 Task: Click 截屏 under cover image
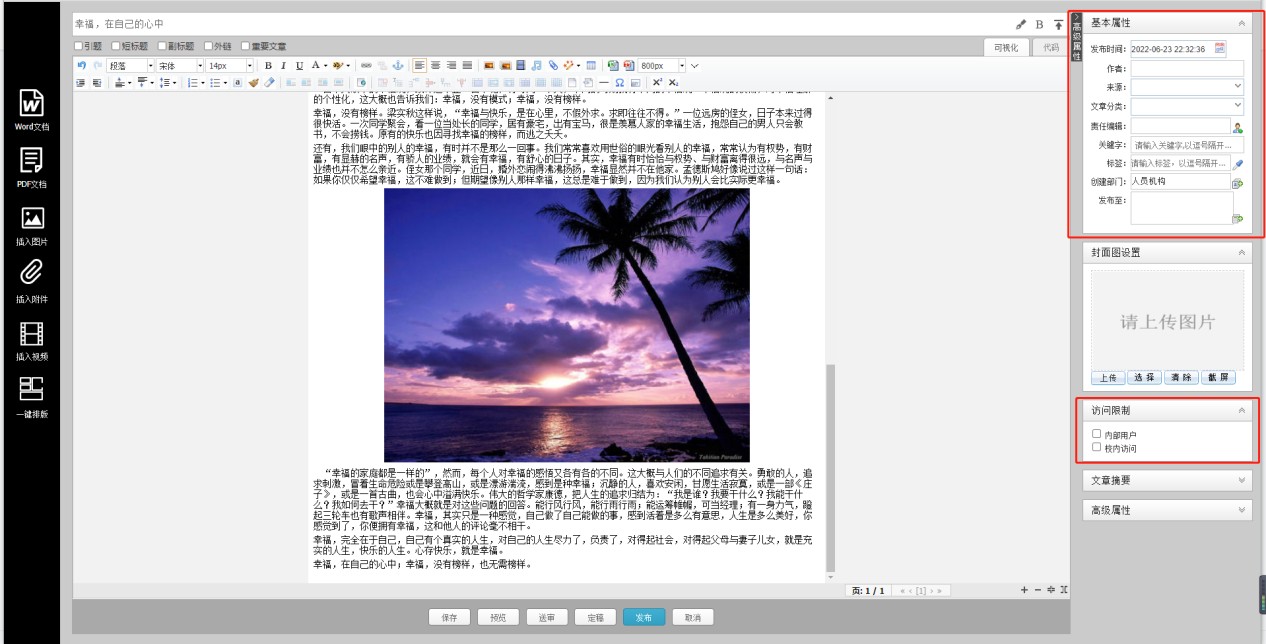coord(1220,378)
